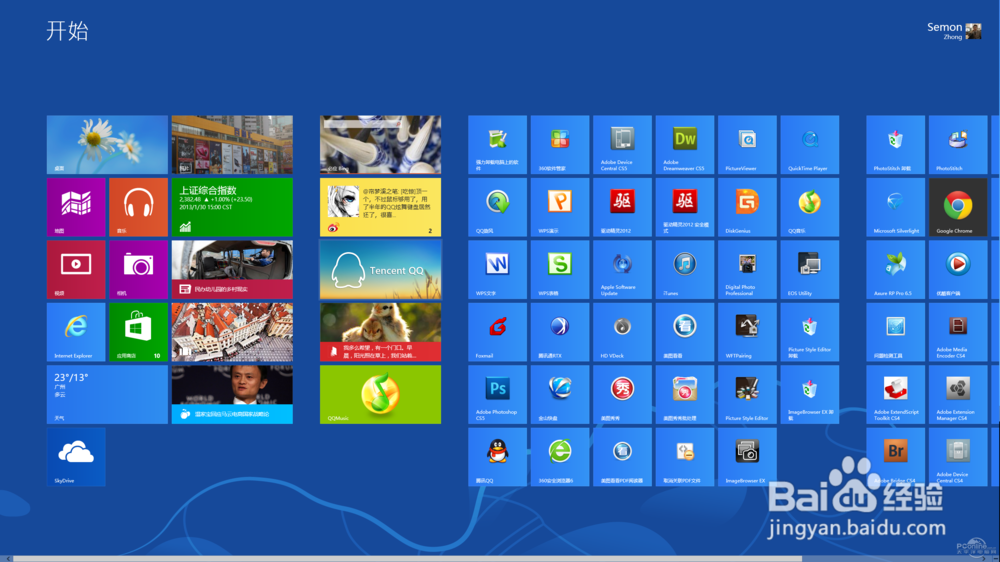This screenshot has width=1000, height=562.
Task: Launch Adobe Photoshop CS5
Action: (x=497, y=395)
